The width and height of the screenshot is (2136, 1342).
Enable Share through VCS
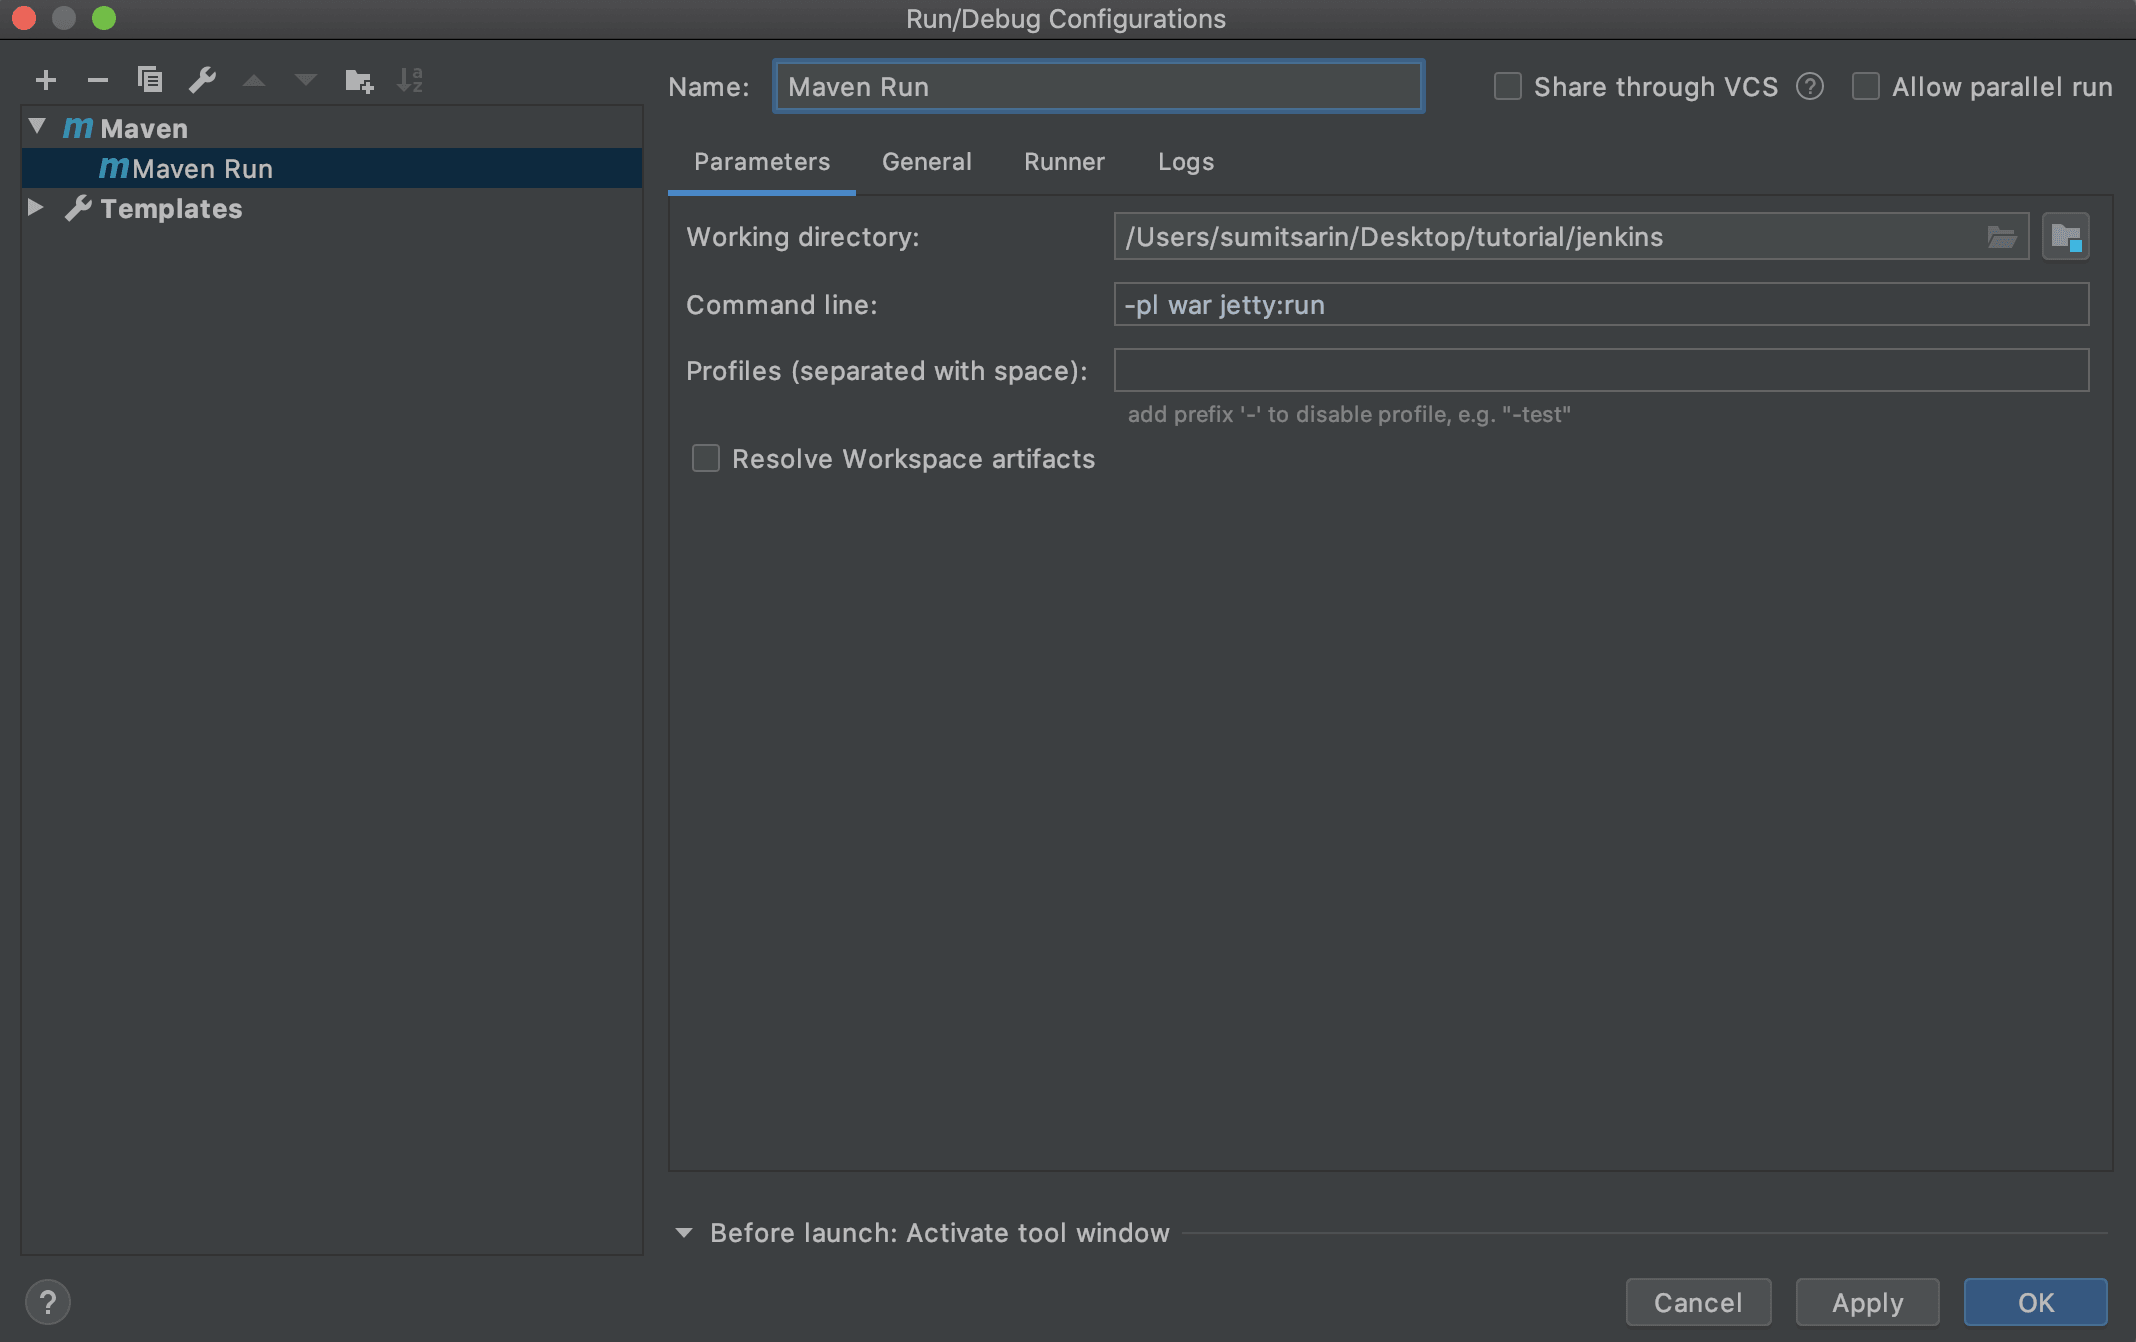tap(1506, 87)
